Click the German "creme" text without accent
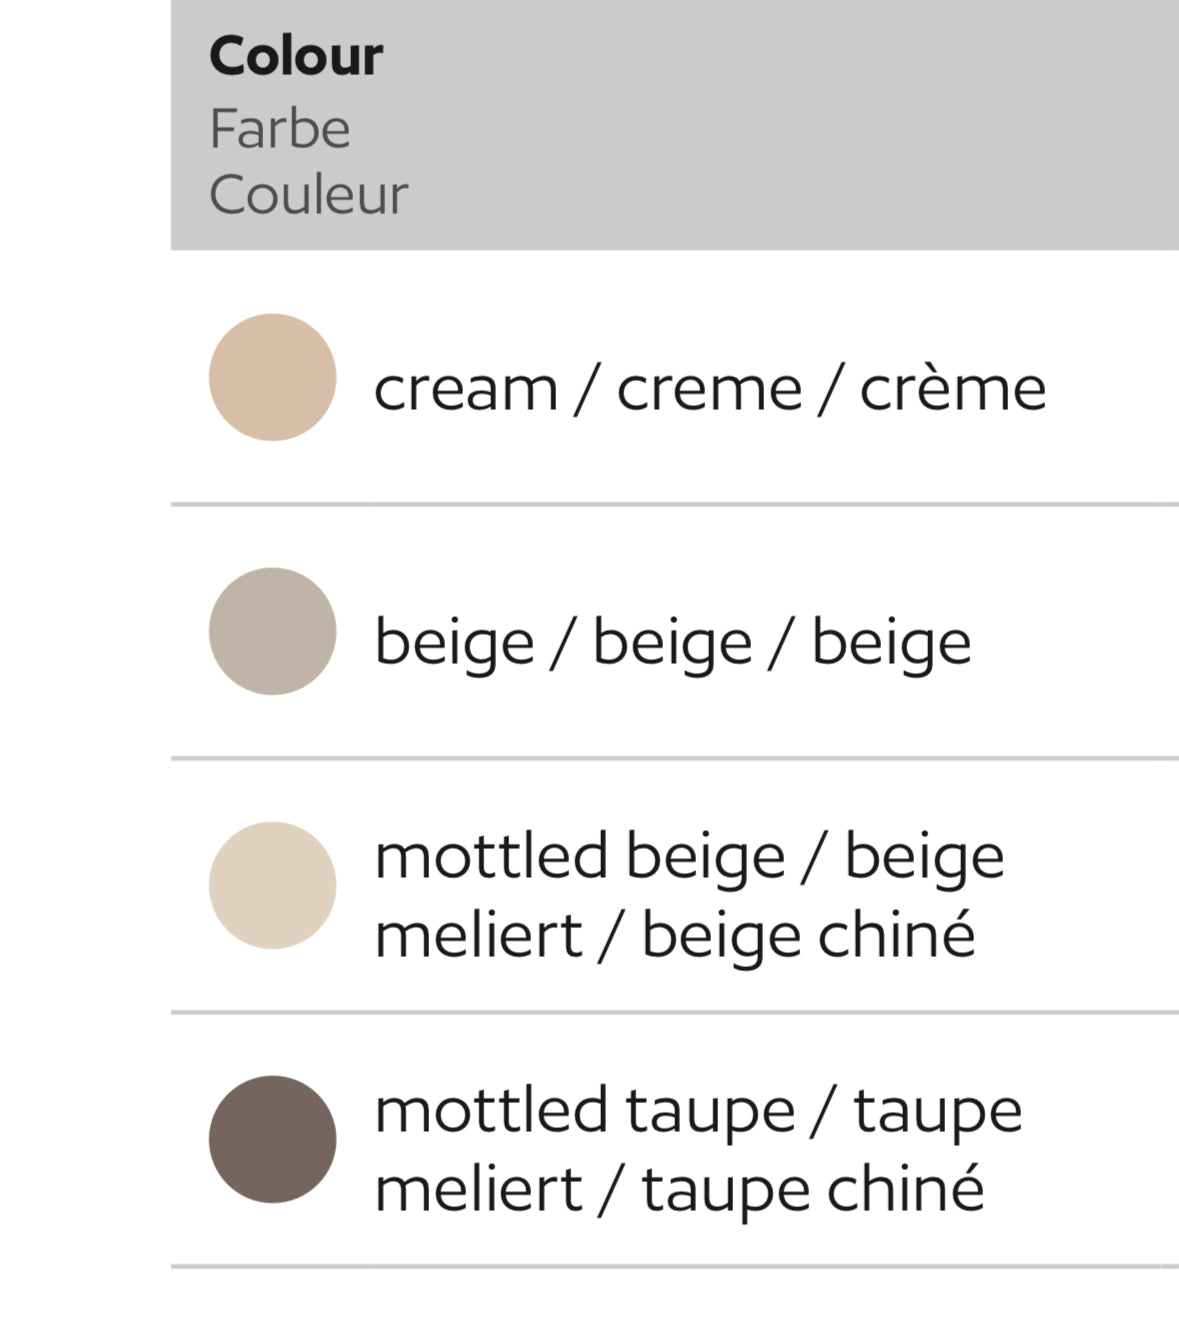1179x1338 pixels. point(709,389)
